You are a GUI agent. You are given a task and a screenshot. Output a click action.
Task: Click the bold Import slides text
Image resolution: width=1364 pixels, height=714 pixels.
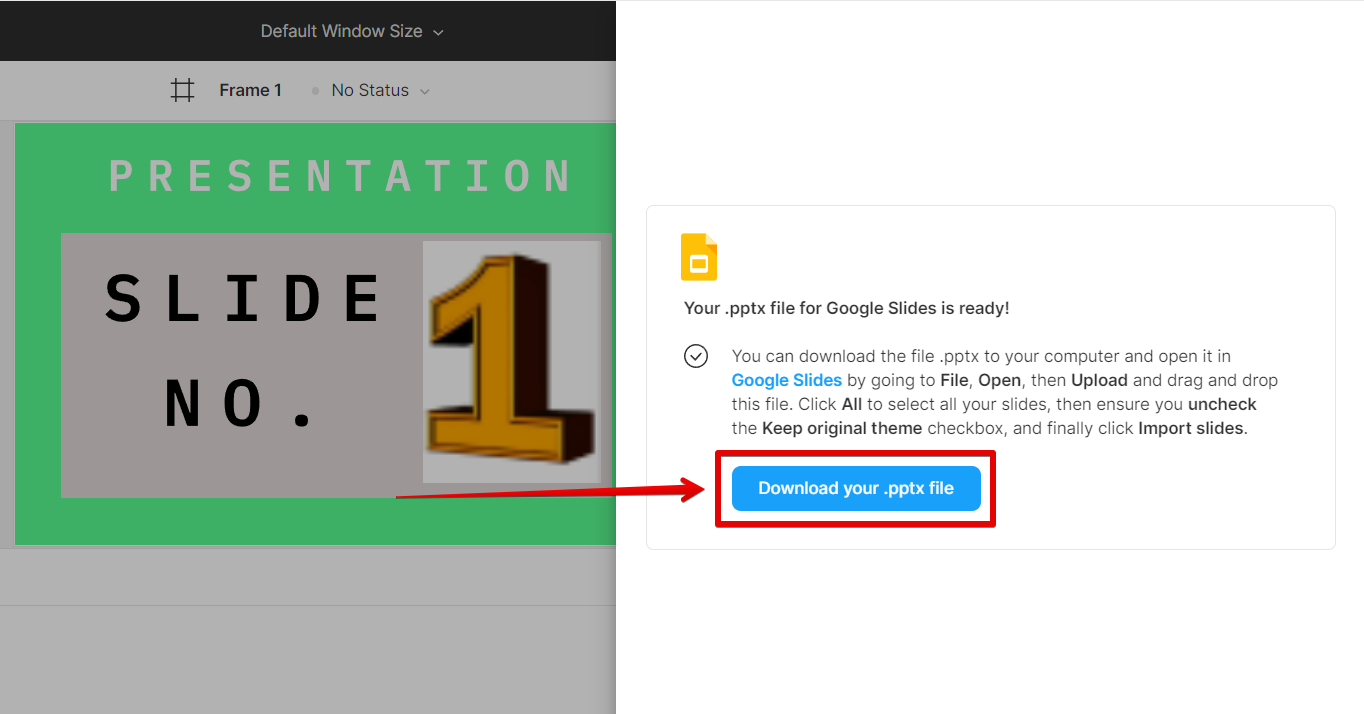click(1191, 428)
